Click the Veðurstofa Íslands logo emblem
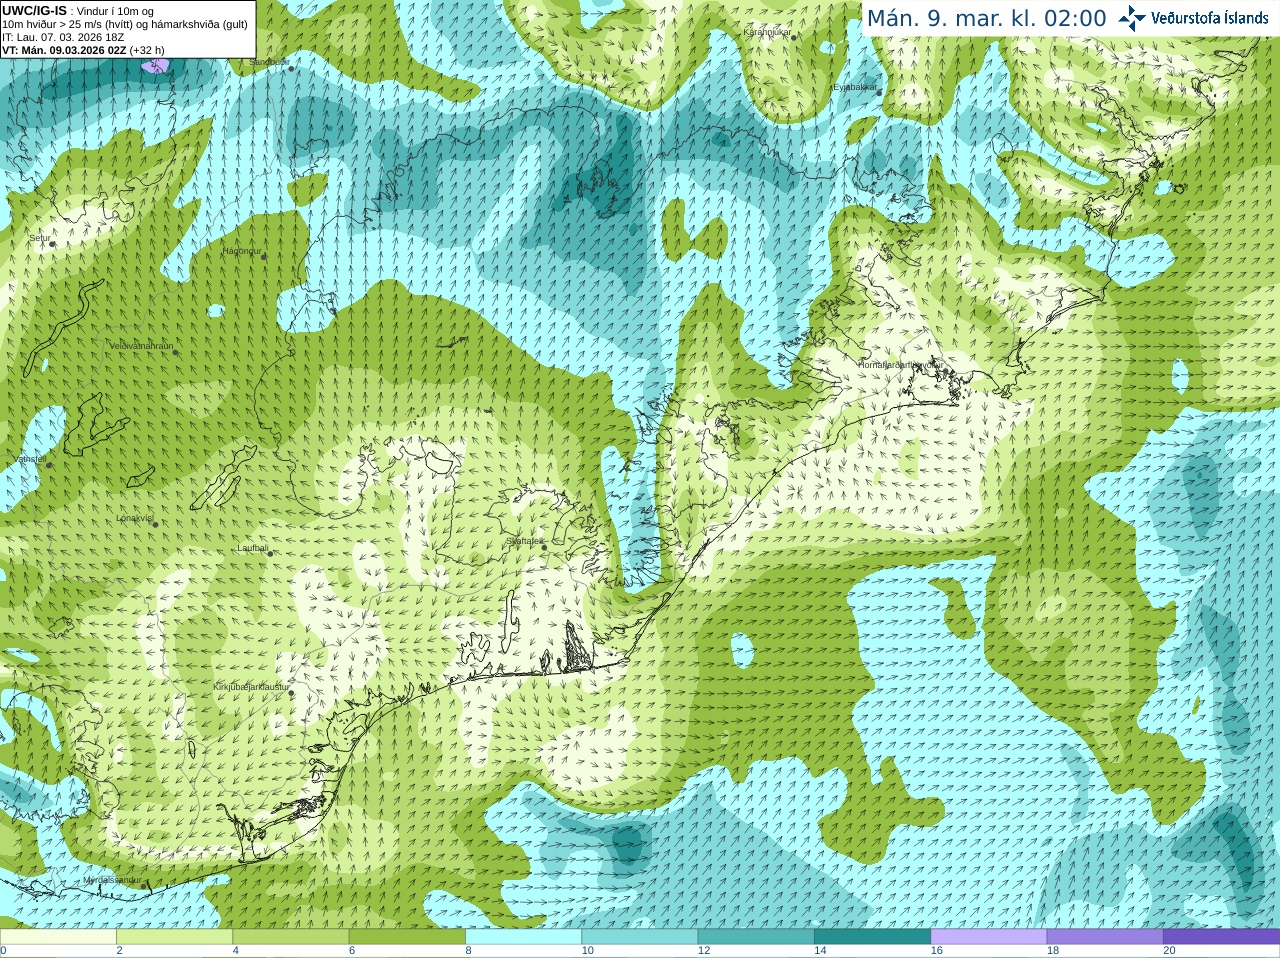Screen dimensions: 1280x958 1132,18
